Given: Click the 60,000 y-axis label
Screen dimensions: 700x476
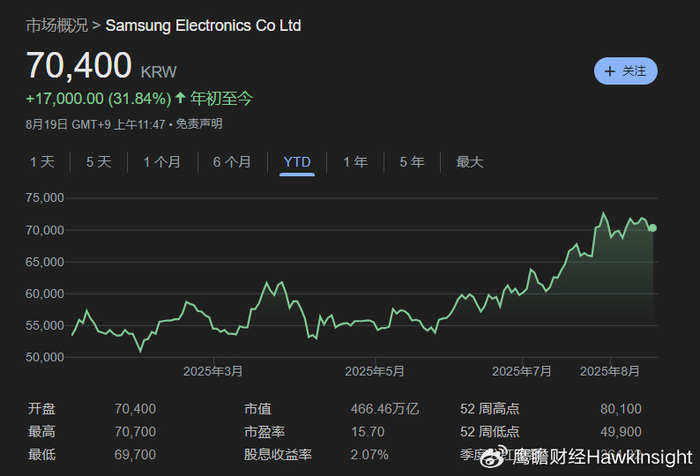Looking at the screenshot, I should [45, 294].
